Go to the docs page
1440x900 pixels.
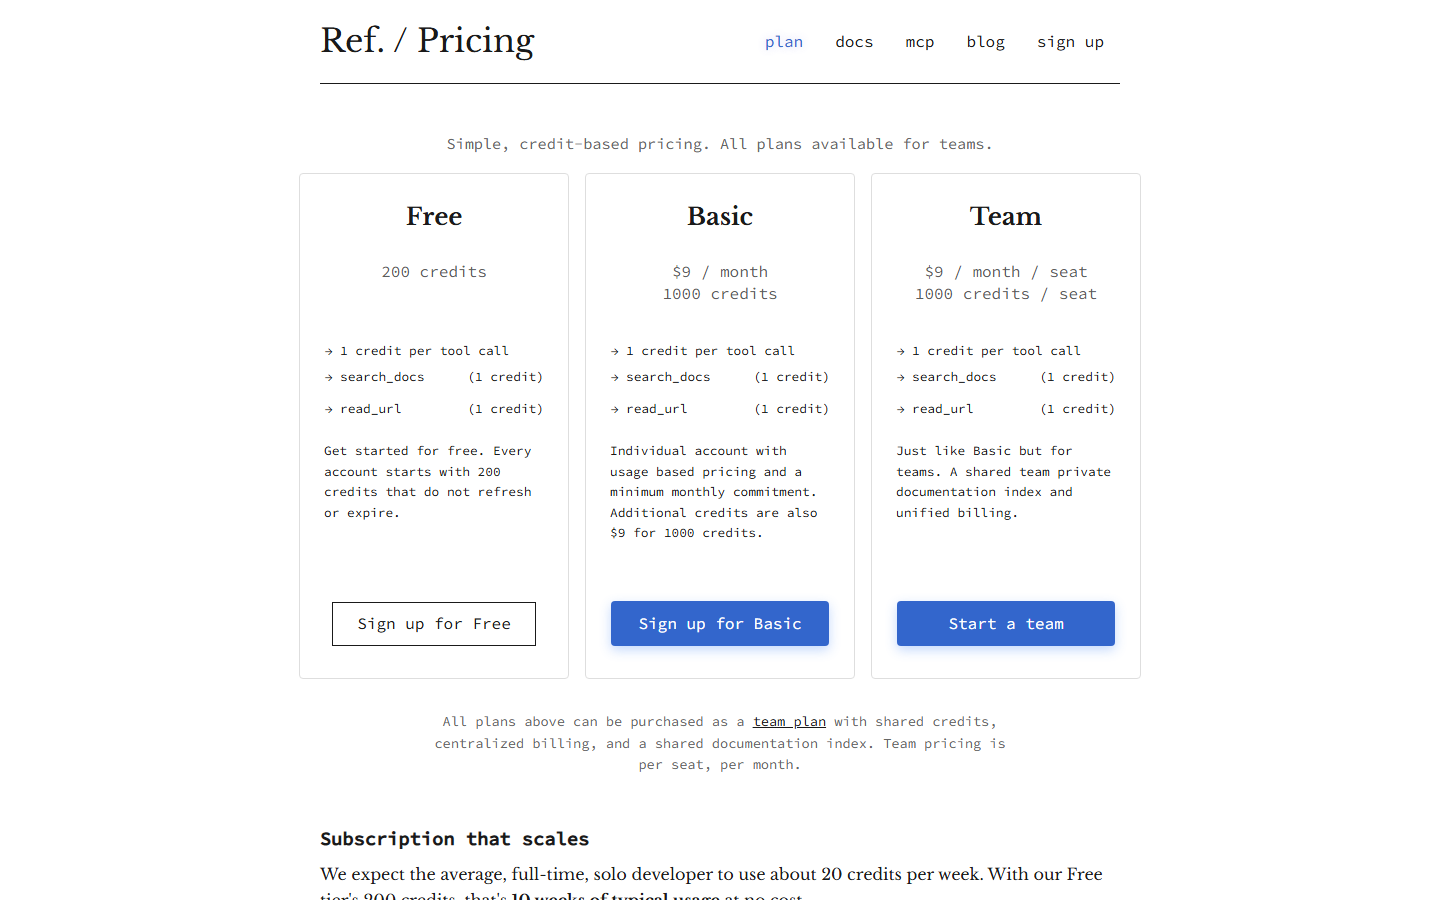pyautogui.click(x=854, y=42)
